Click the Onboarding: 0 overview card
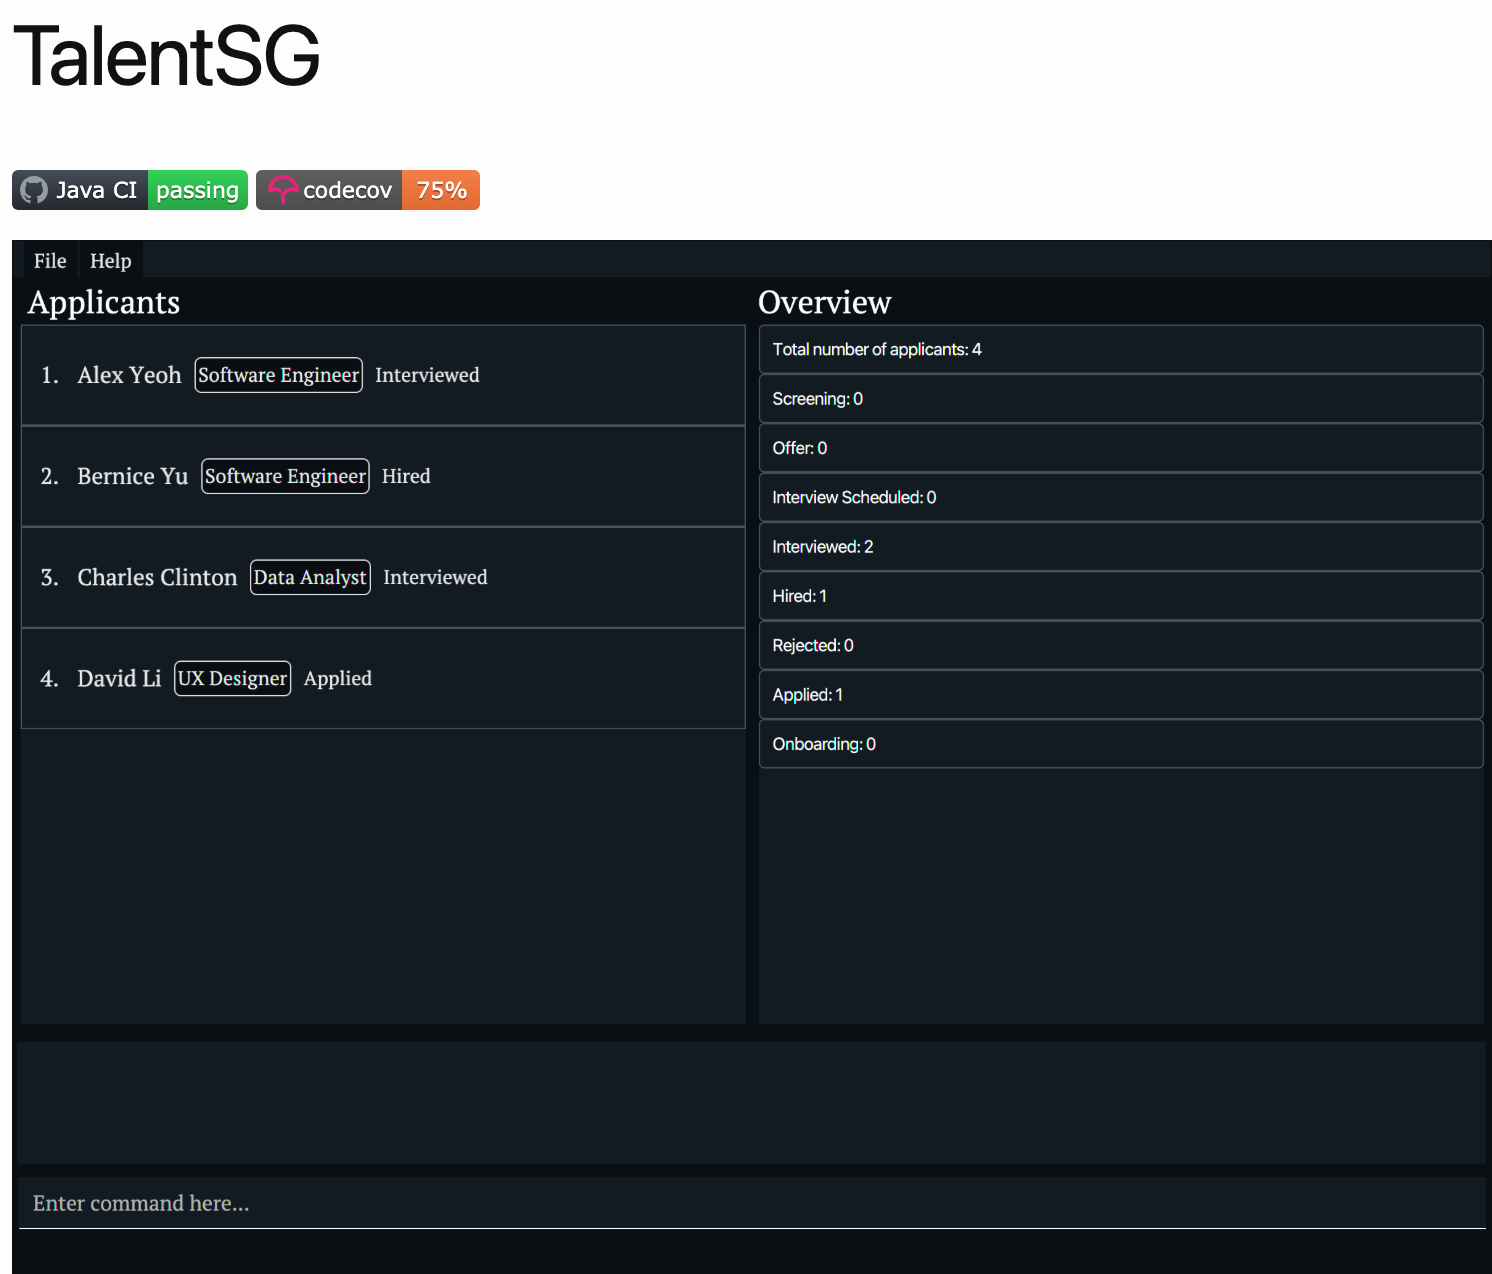1492x1274 pixels. pyautogui.click(x=1120, y=744)
